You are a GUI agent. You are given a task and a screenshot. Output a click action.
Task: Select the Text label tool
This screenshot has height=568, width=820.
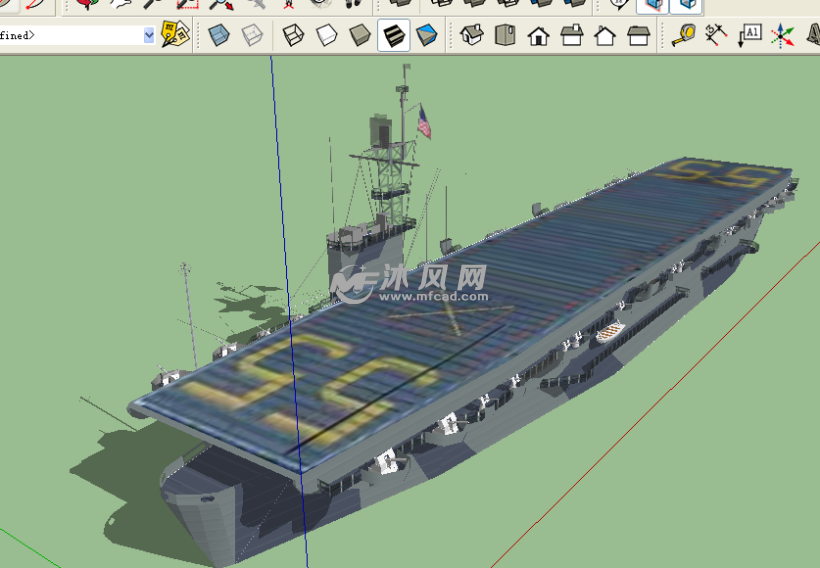tap(750, 36)
